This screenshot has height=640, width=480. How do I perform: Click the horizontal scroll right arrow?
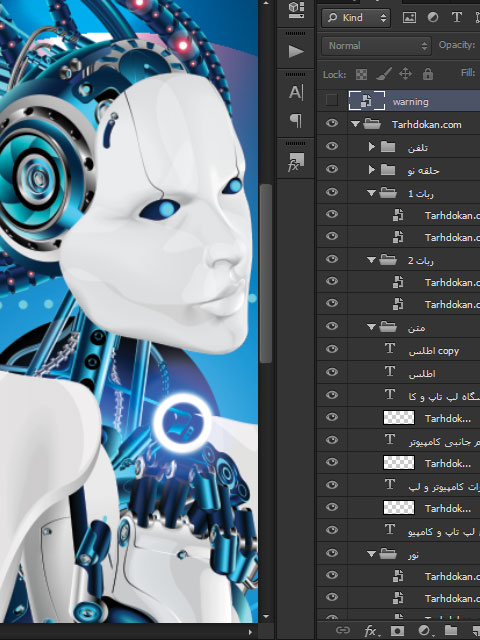click(250, 632)
